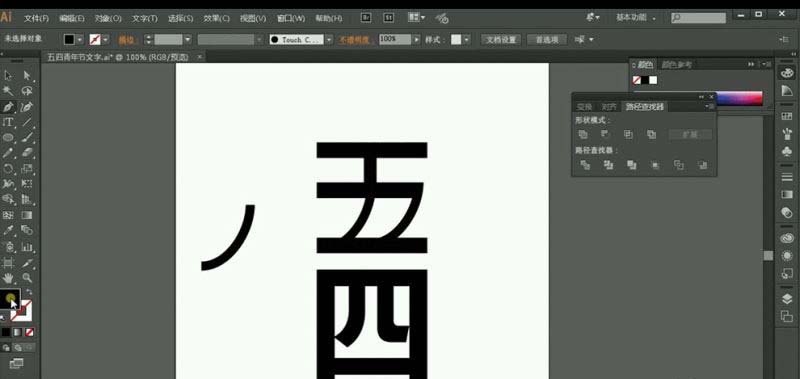Click the St stock icon in menu bar
Screen dimensions: 800x379
click(x=389, y=18)
